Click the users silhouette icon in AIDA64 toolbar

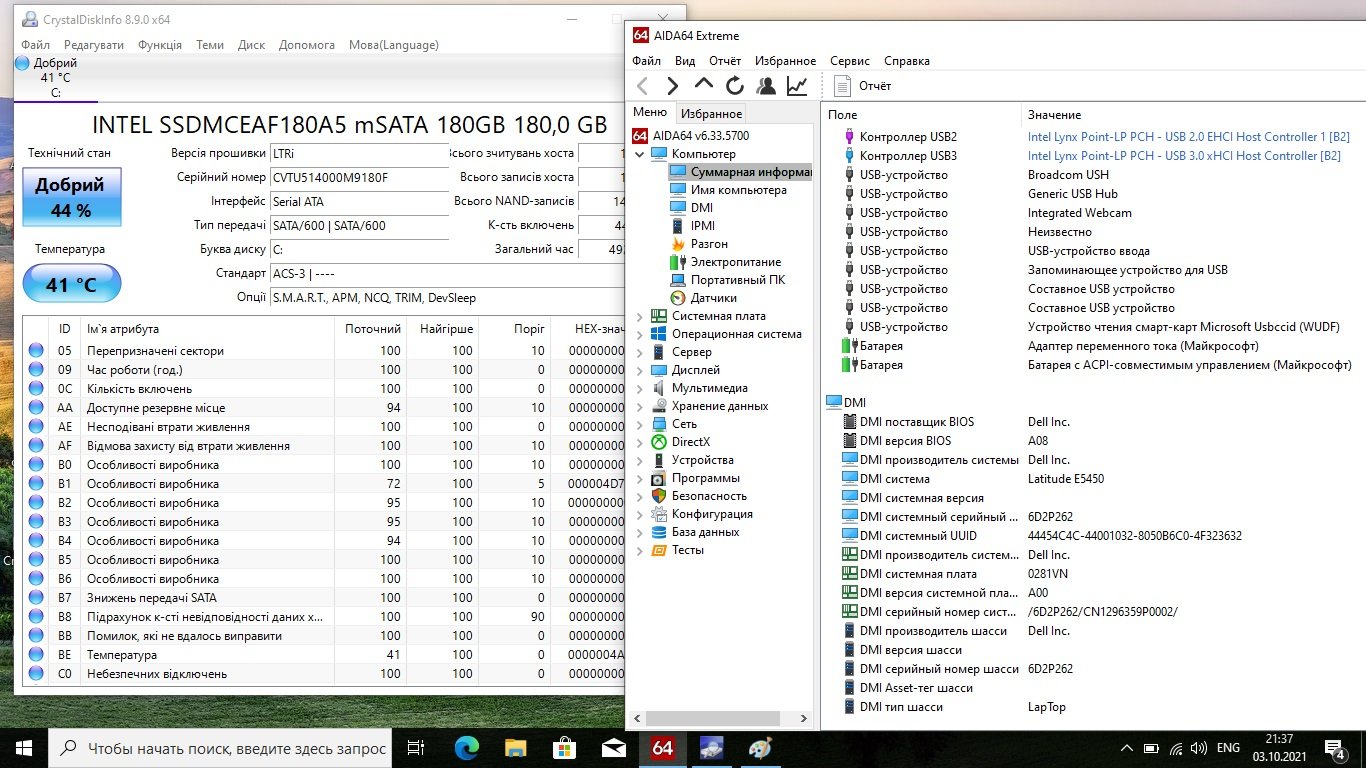pos(766,86)
